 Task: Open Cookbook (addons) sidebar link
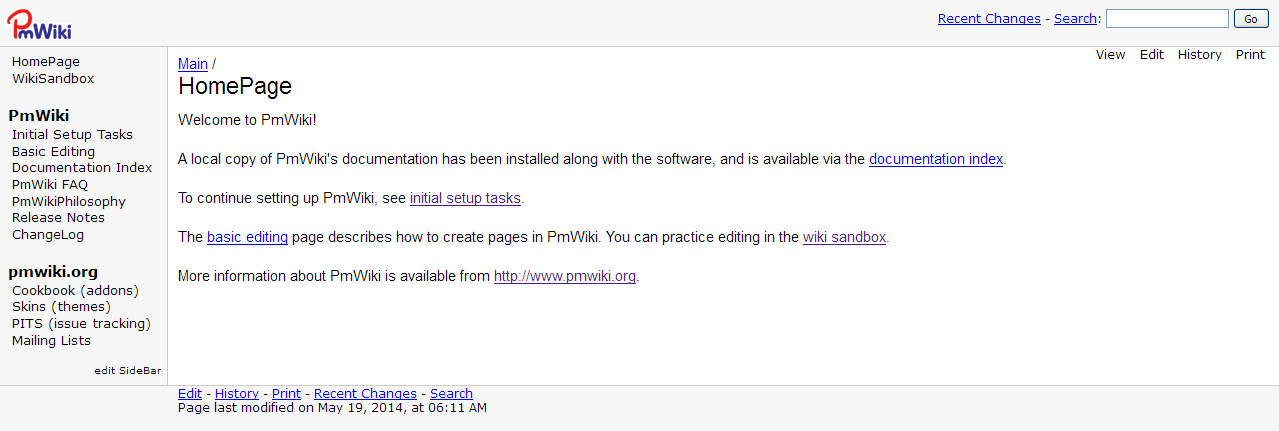coord(75,291)
